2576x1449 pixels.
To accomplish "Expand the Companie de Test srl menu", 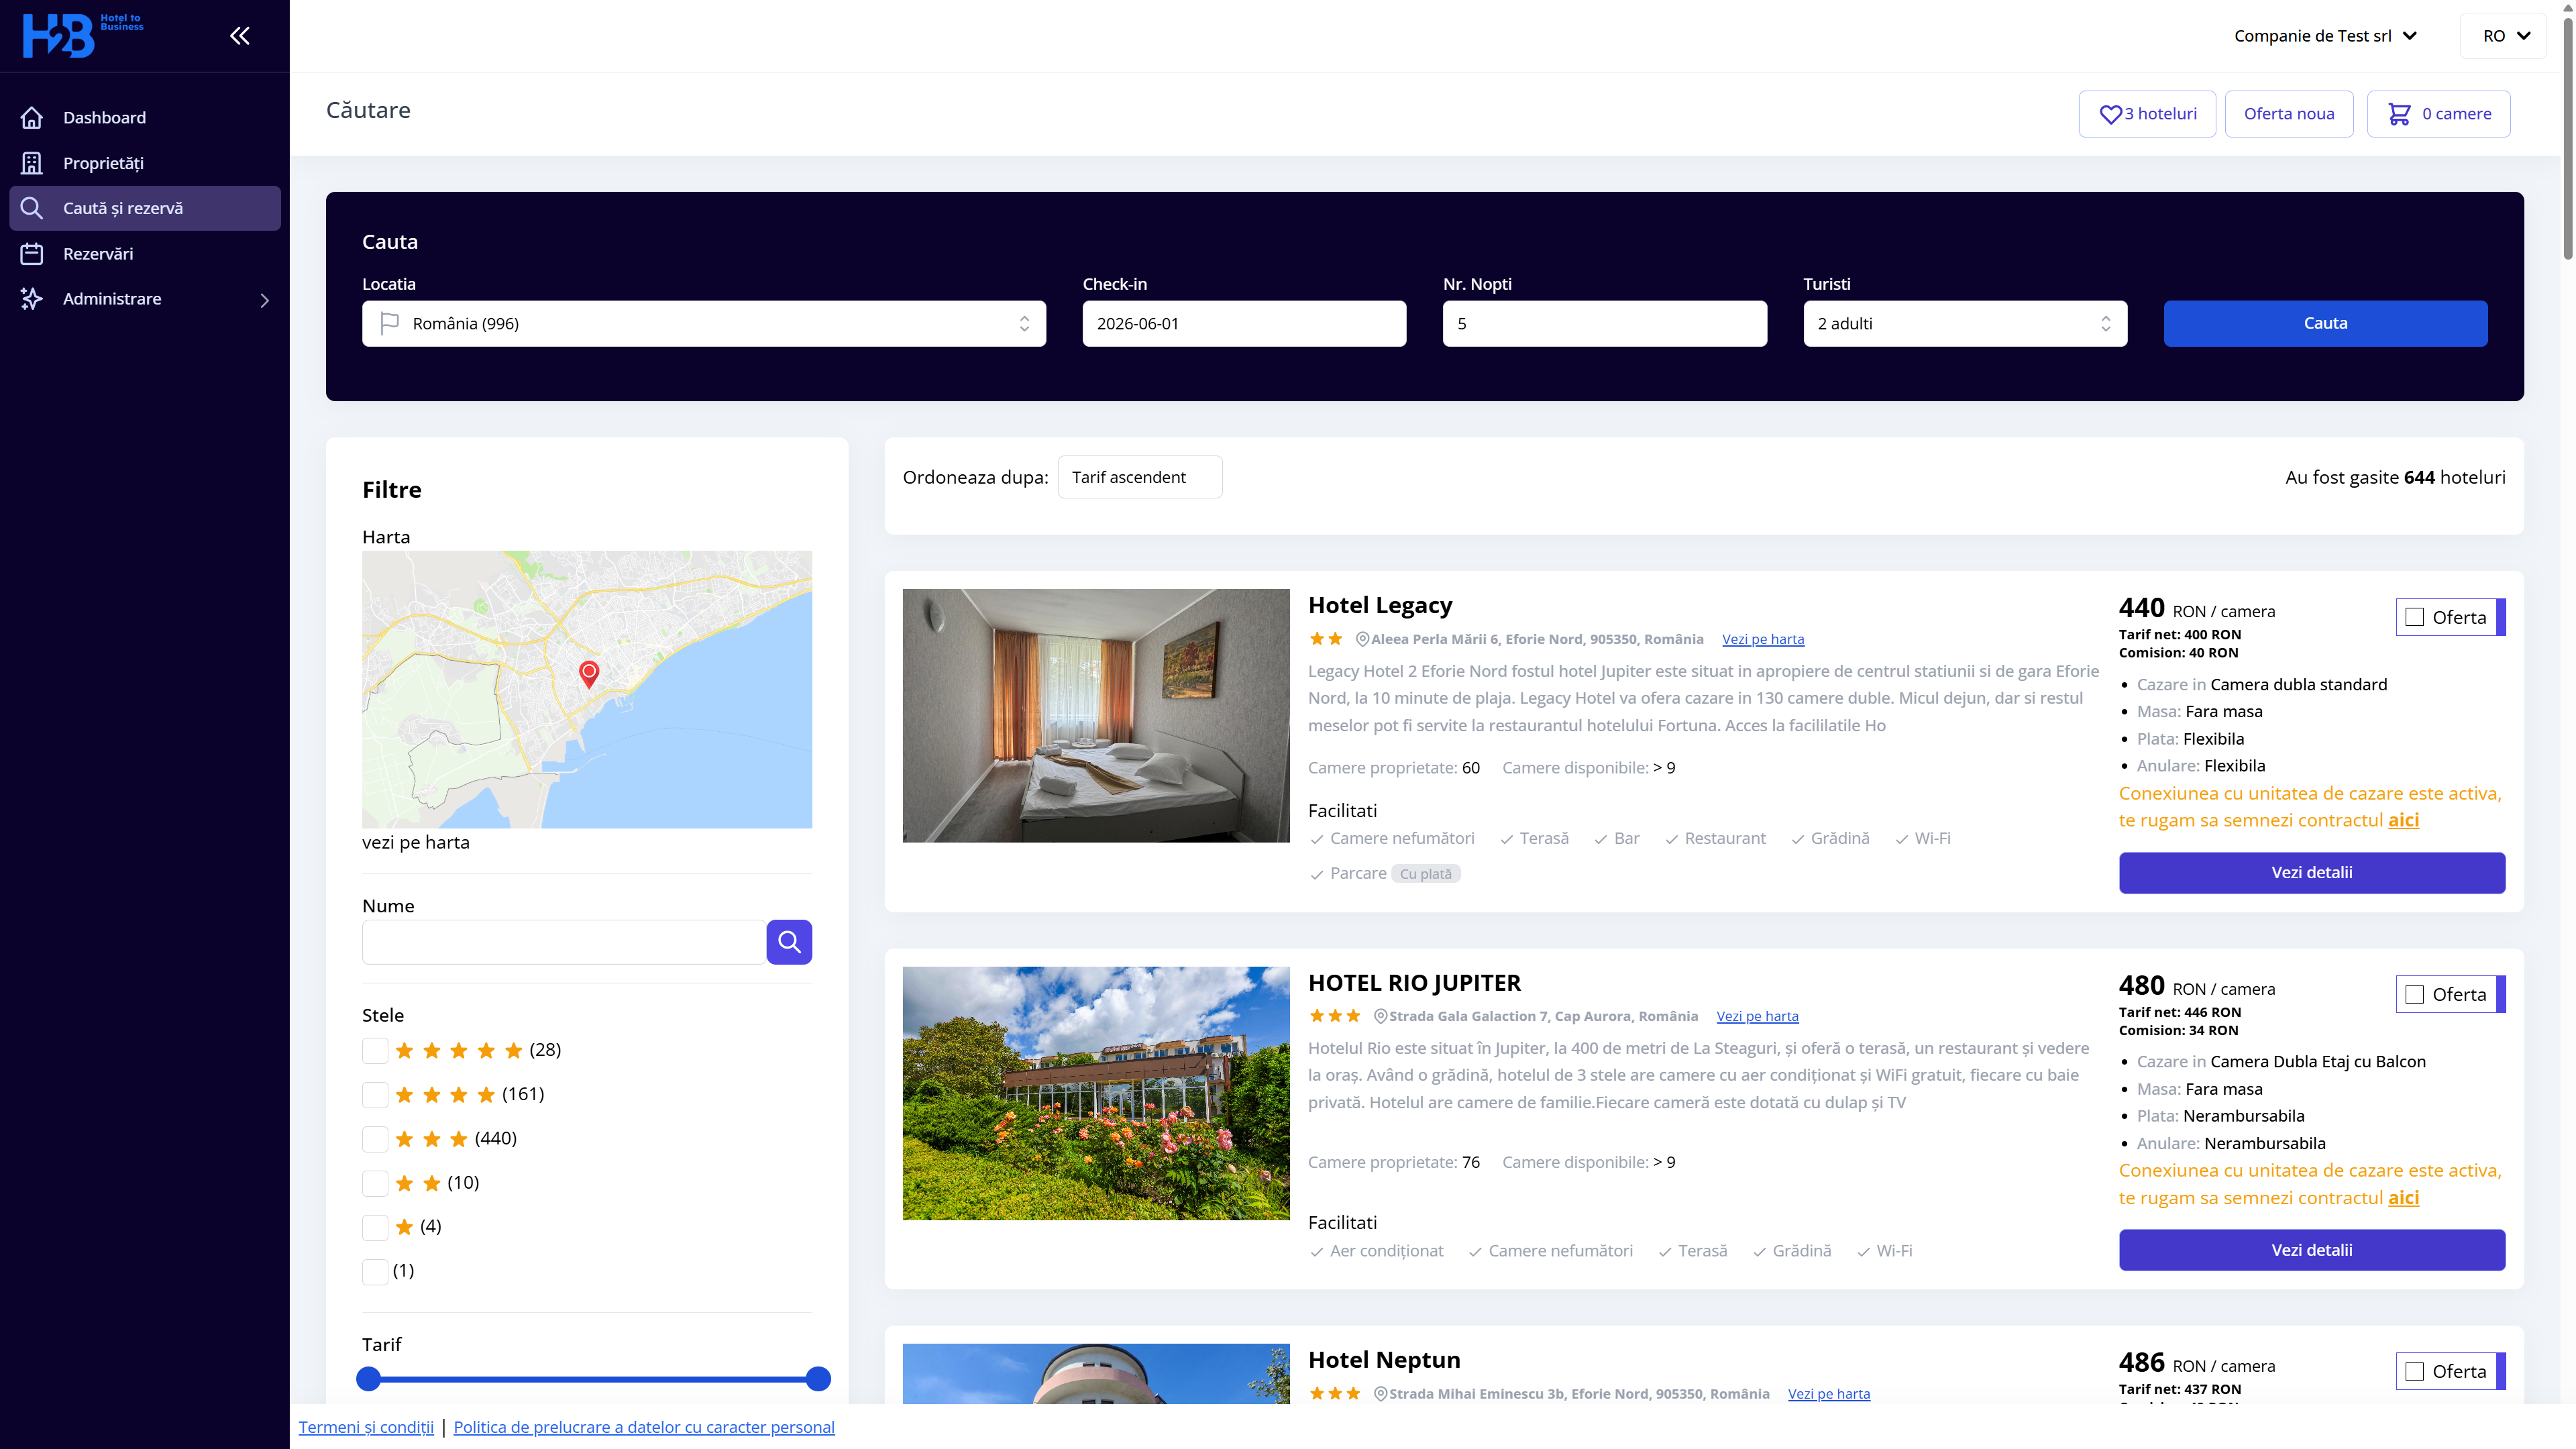I will tap(2324, 36).
